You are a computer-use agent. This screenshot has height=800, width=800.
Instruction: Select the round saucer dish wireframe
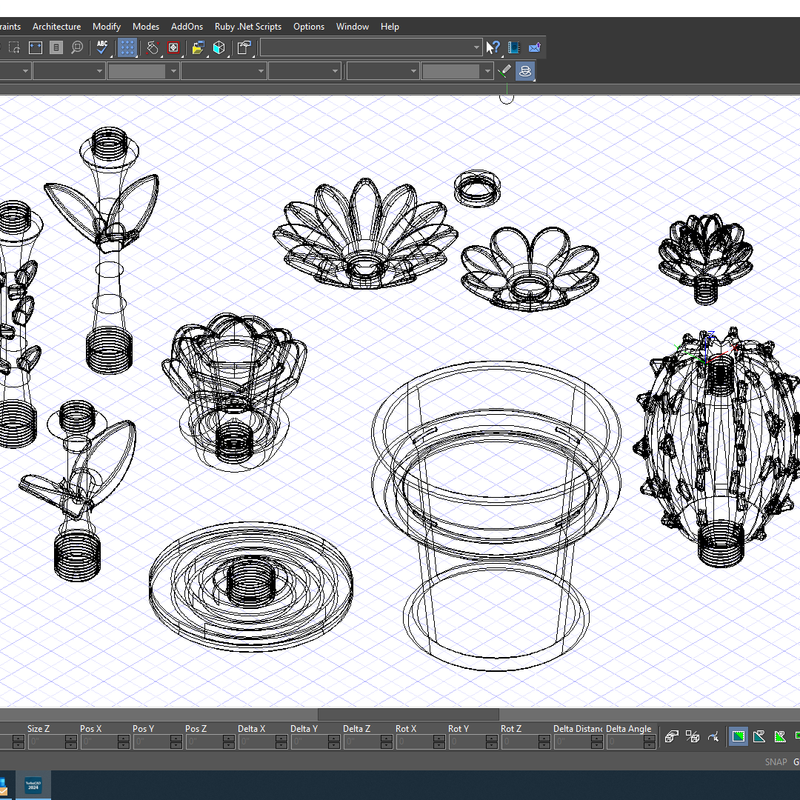point(251,587)
